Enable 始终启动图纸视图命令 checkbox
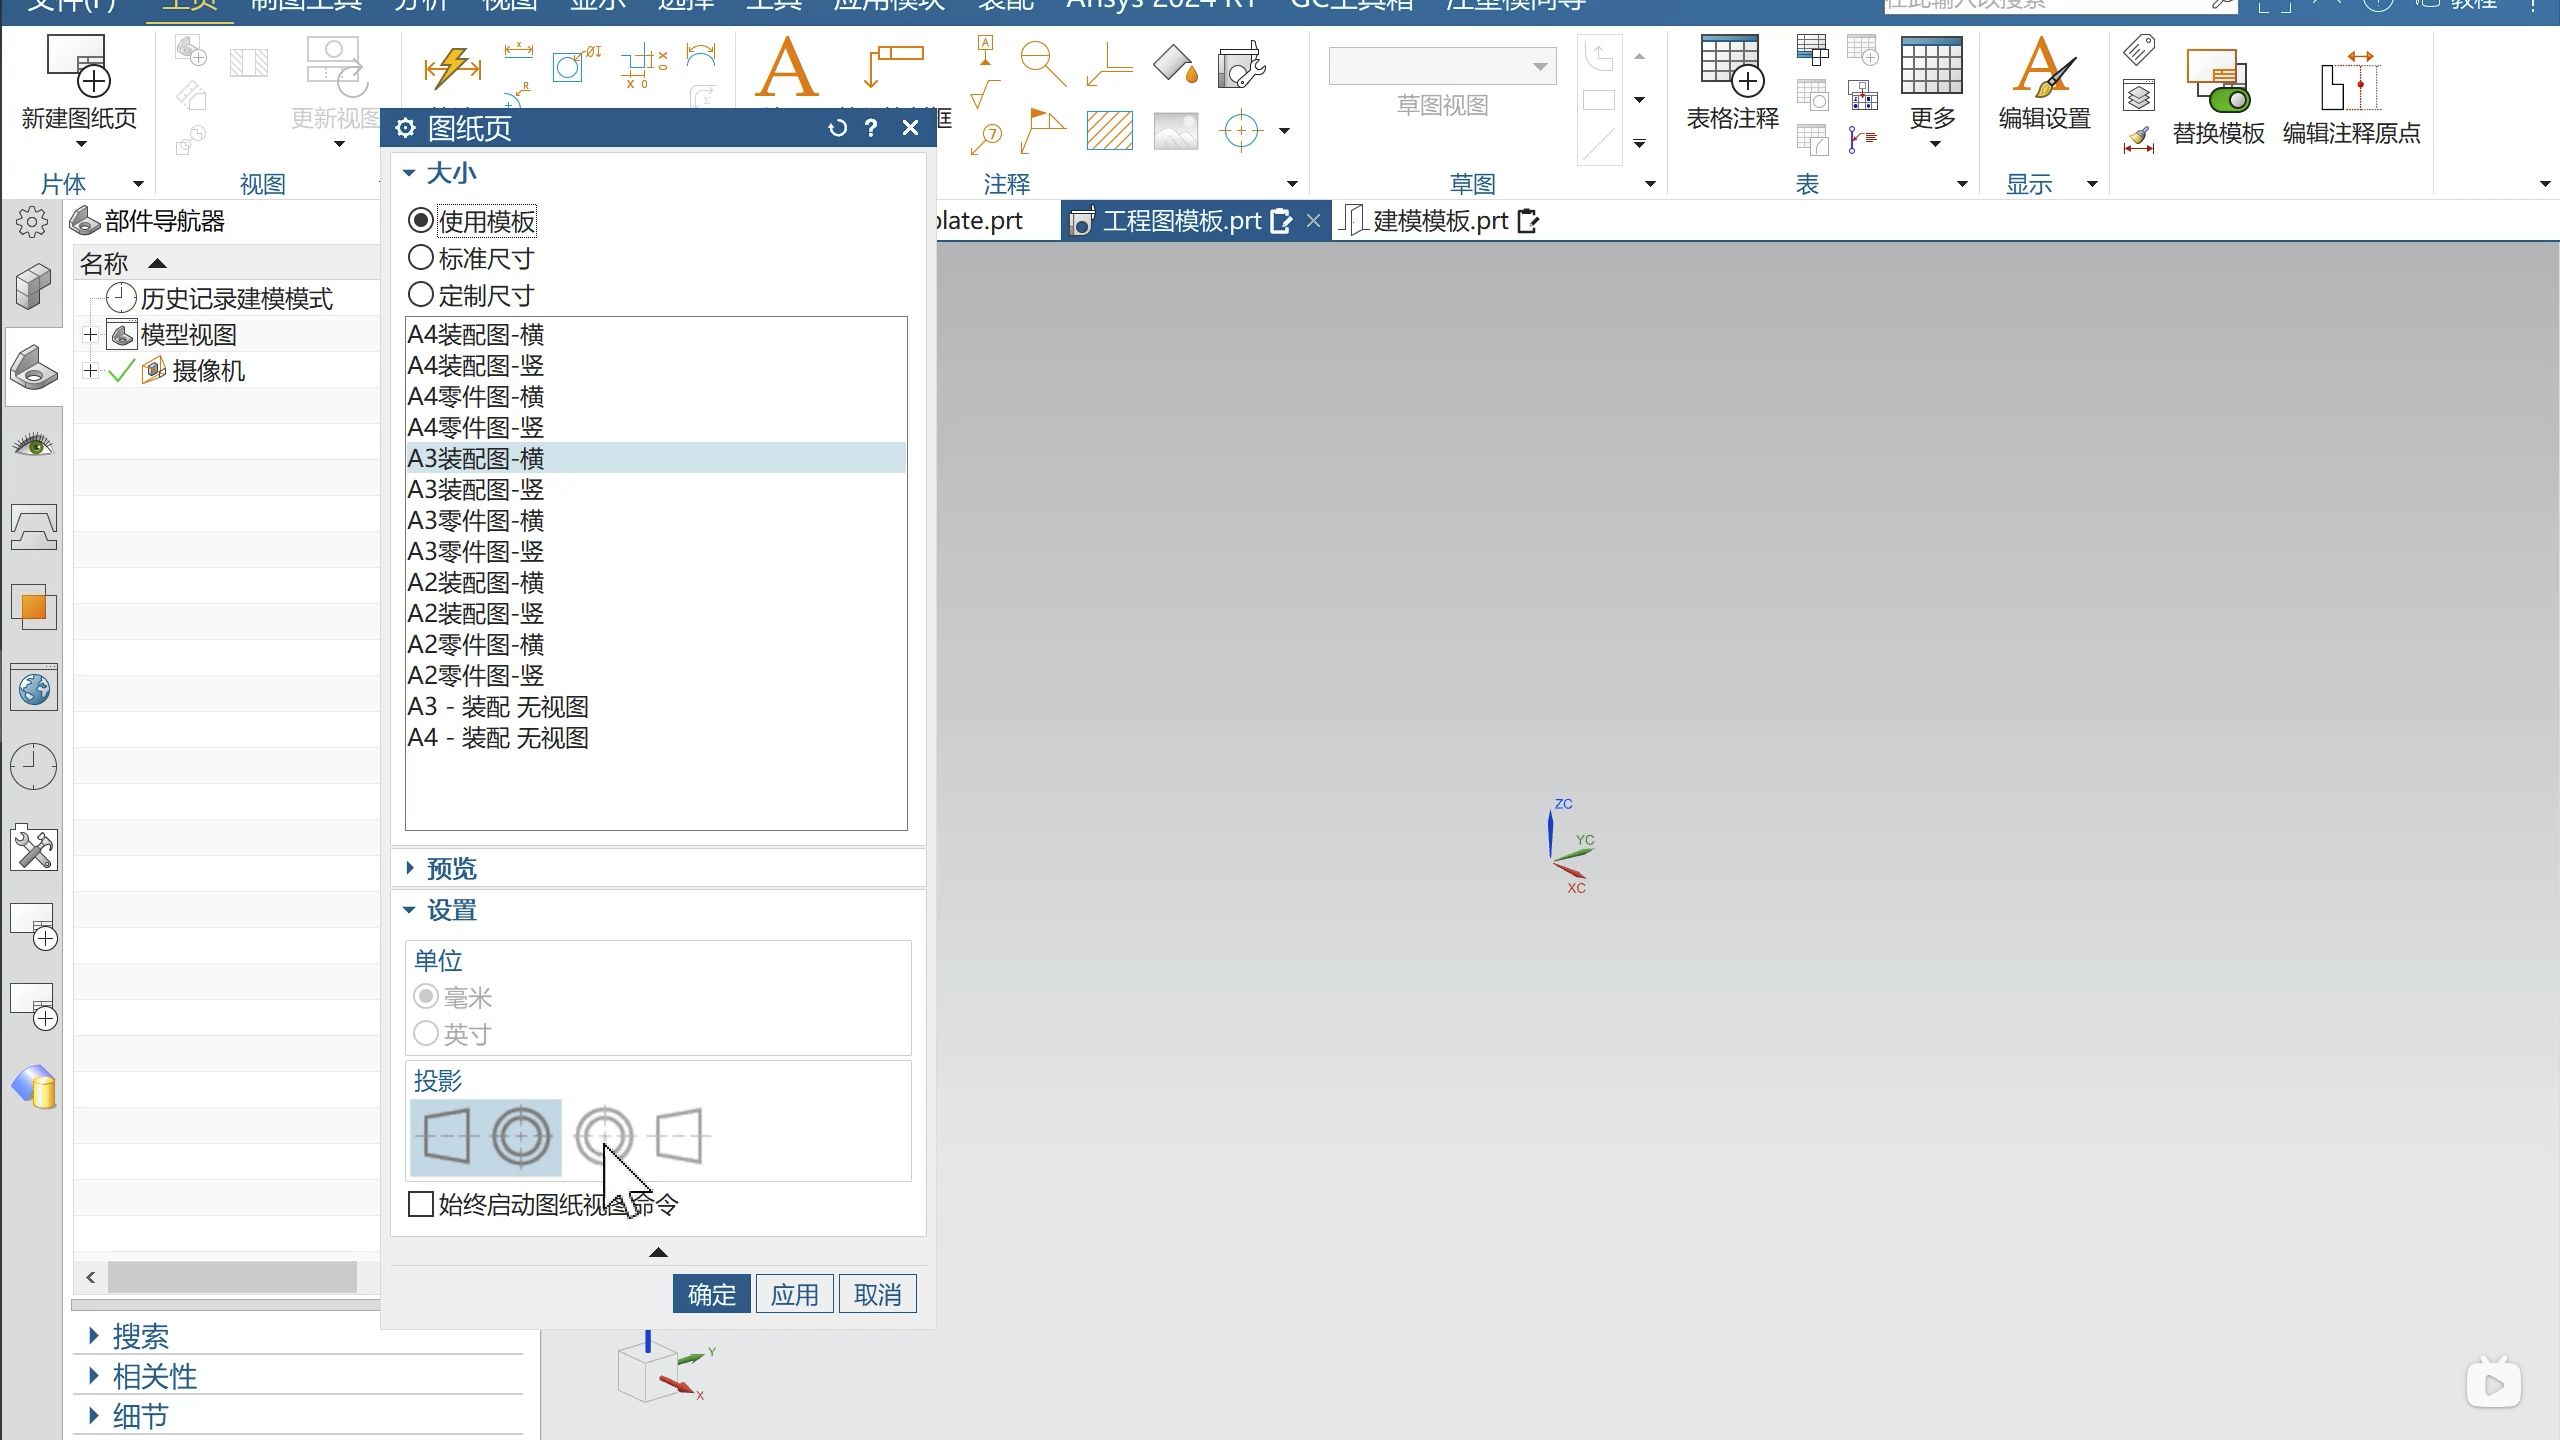The height and width of the screenshot is (1440, 2560). pyautogui.click(x=421, y=1204)
